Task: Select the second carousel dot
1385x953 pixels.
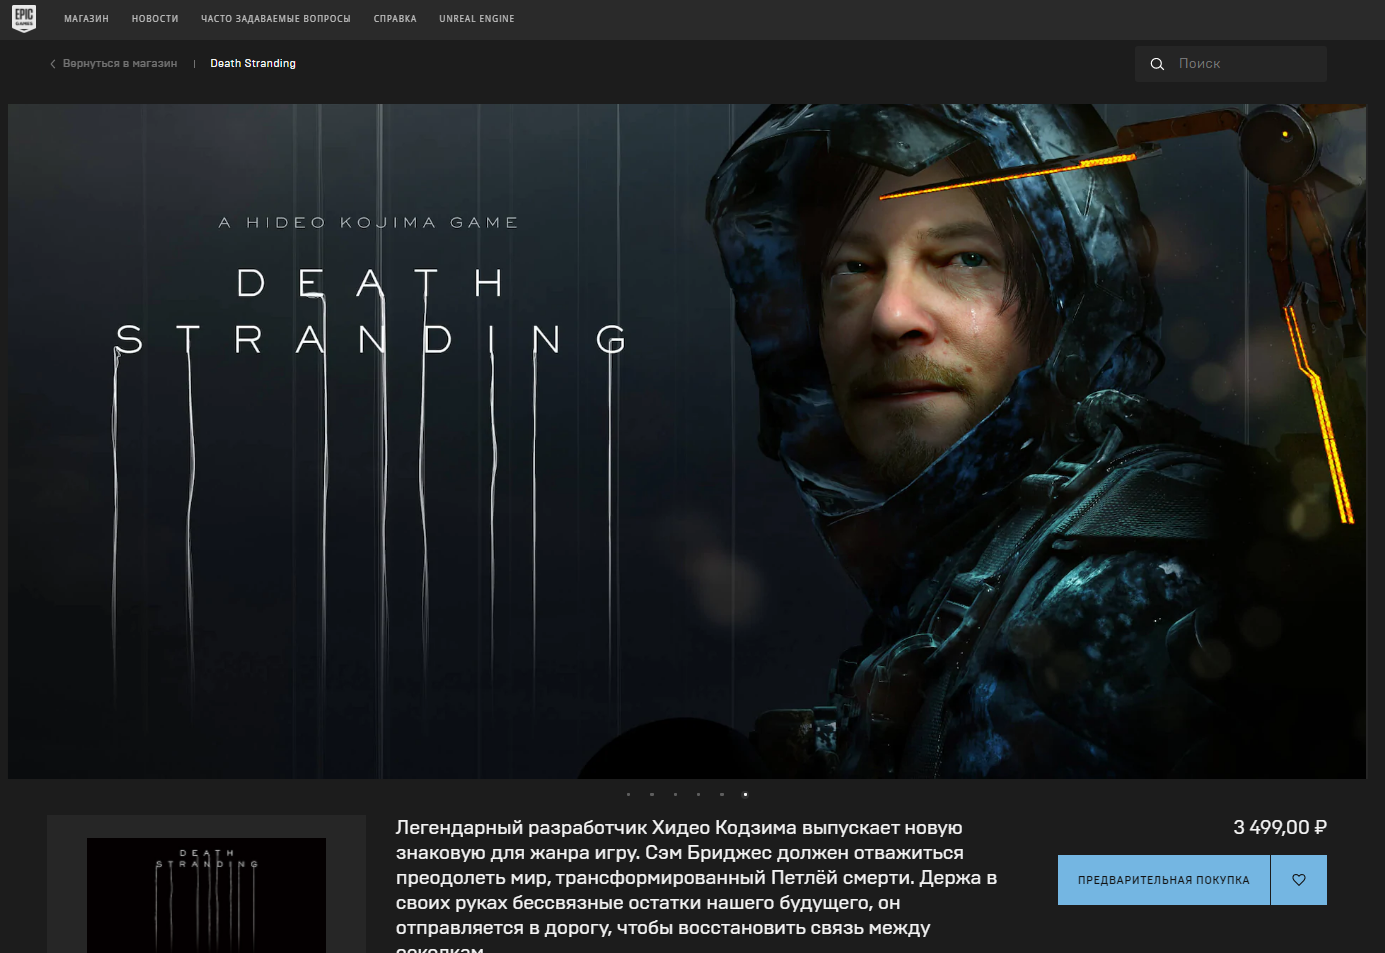Action: click(652, 794)
